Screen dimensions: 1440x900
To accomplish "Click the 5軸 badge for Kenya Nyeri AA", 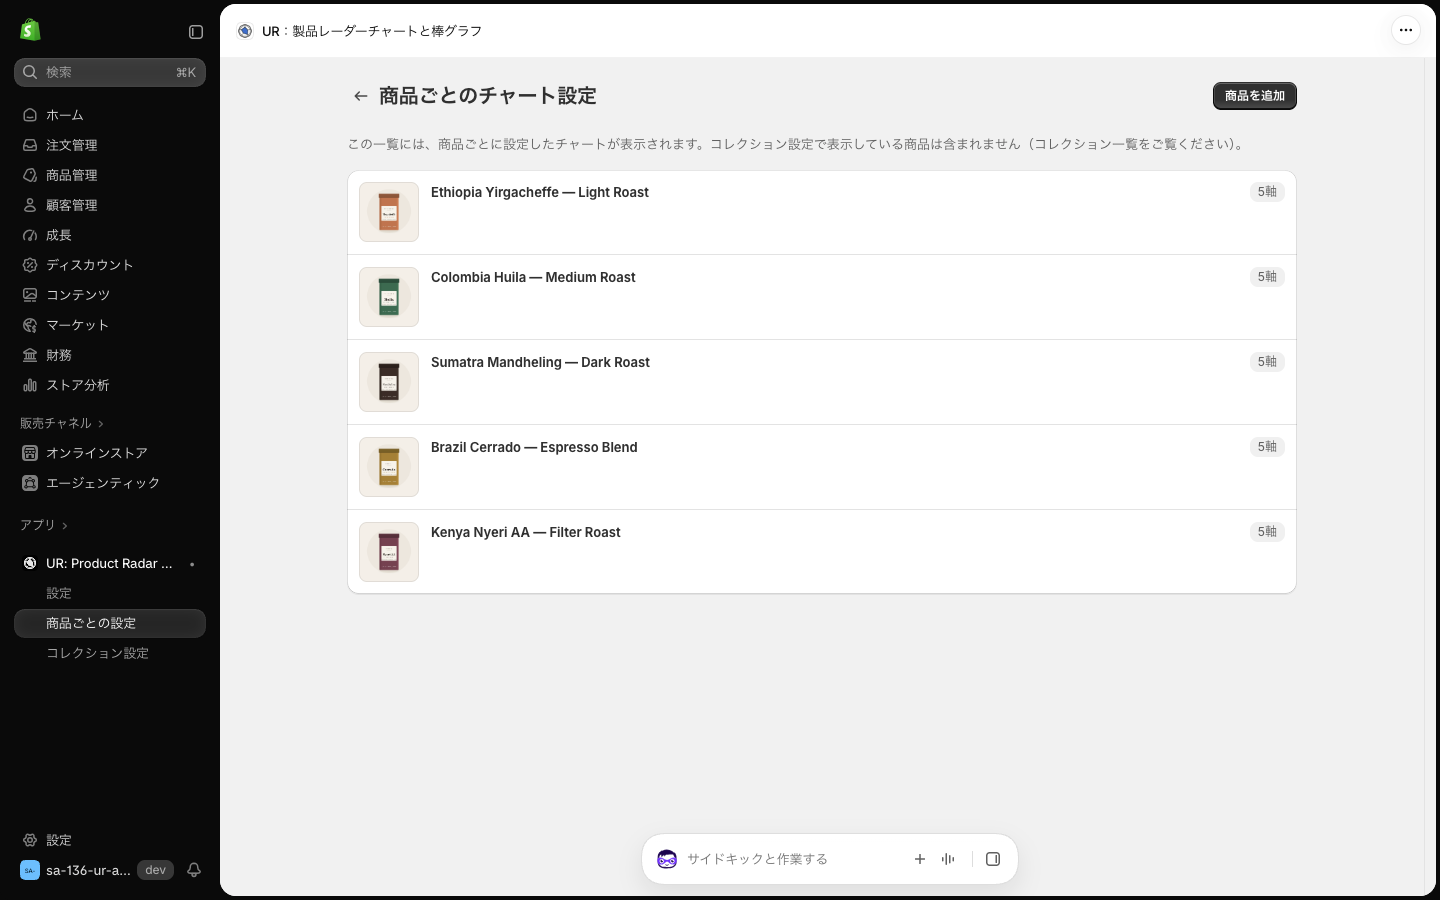I will (1267, 532).
